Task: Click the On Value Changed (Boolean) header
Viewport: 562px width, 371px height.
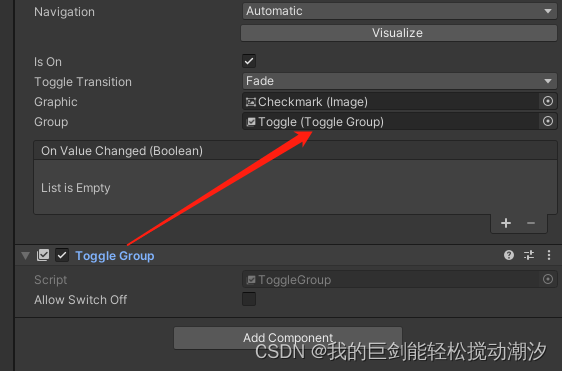Action: click(295, 151)
